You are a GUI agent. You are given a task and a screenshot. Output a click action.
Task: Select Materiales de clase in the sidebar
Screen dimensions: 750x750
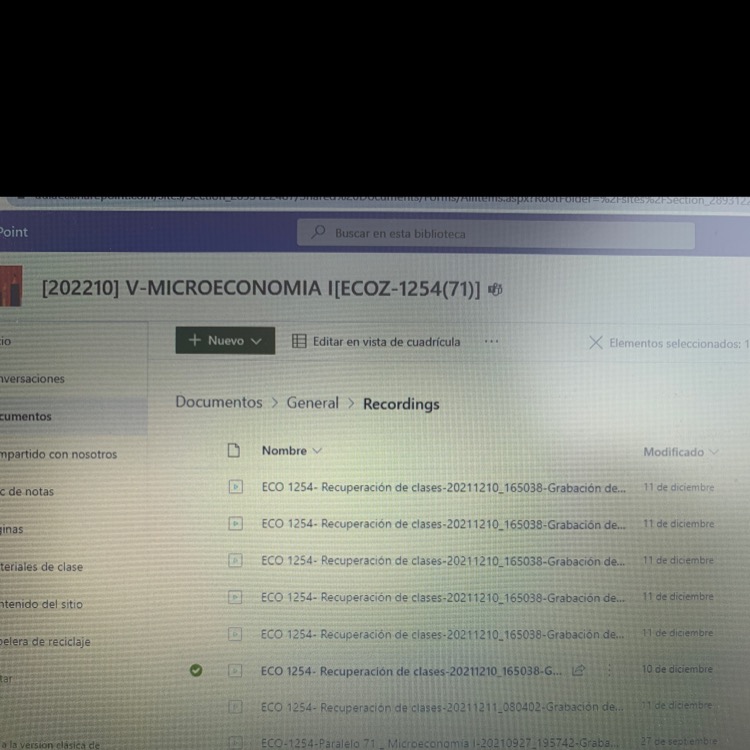click(42, 566)
